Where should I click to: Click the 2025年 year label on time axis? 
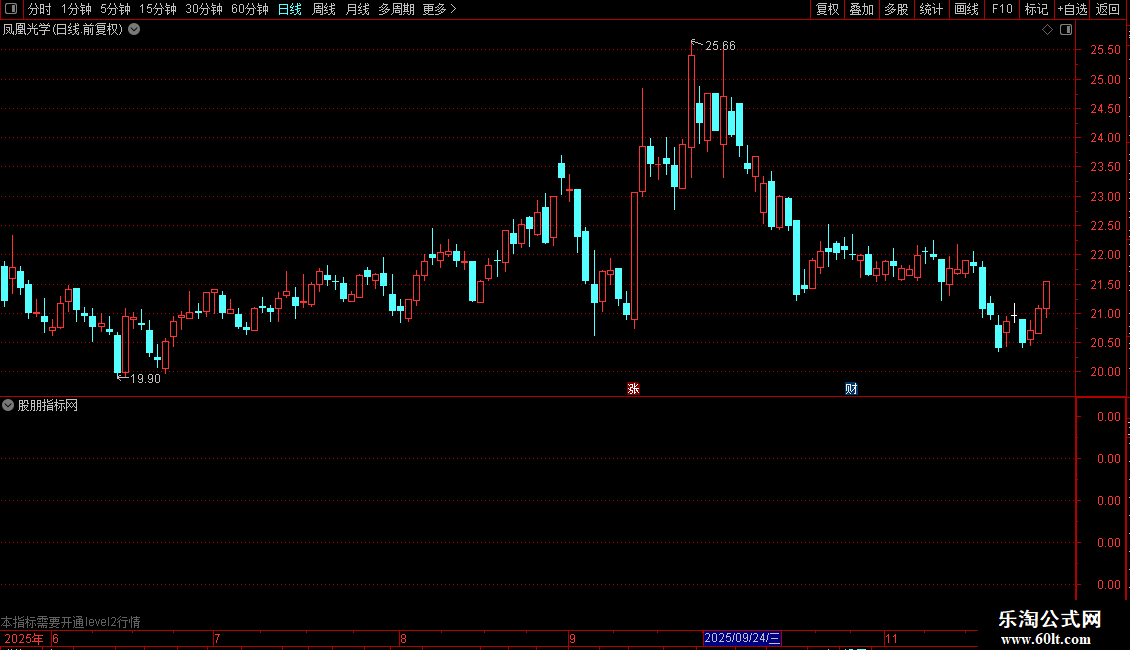(24, 638)
